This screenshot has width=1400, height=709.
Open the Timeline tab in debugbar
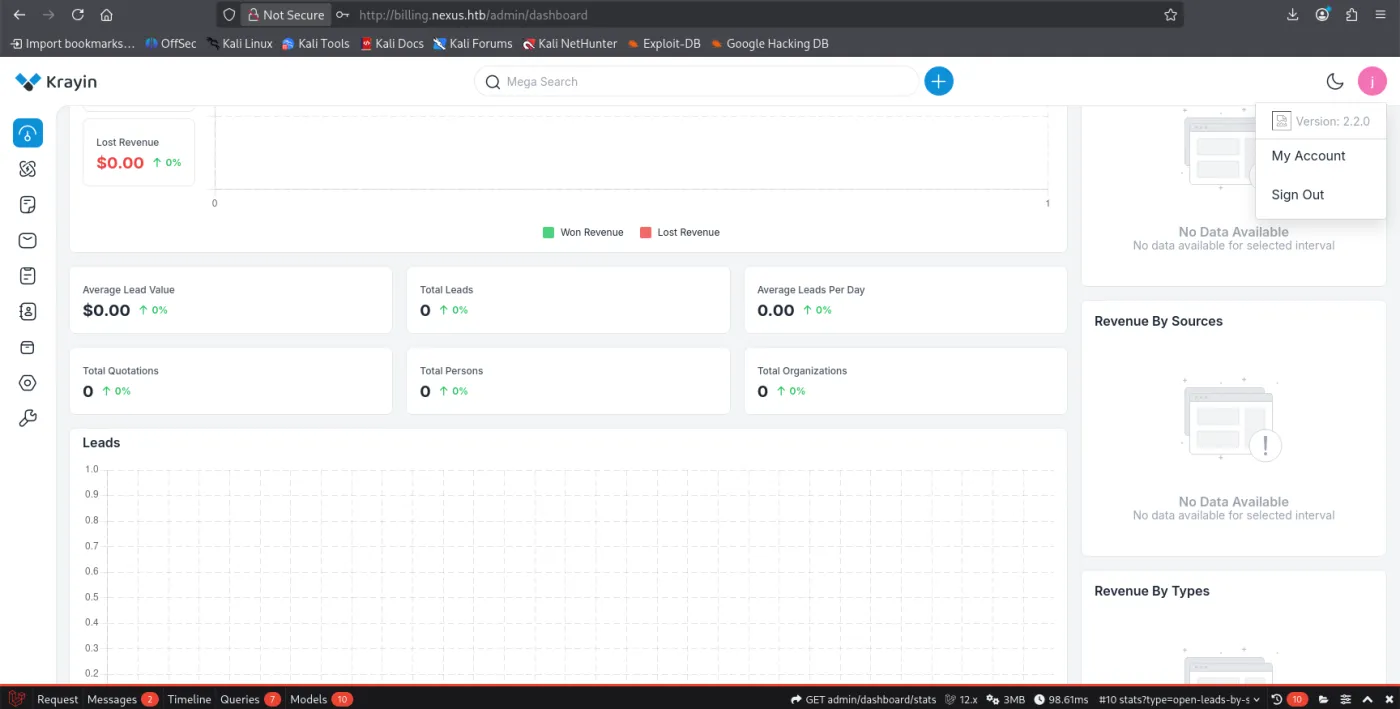(189, 699)
